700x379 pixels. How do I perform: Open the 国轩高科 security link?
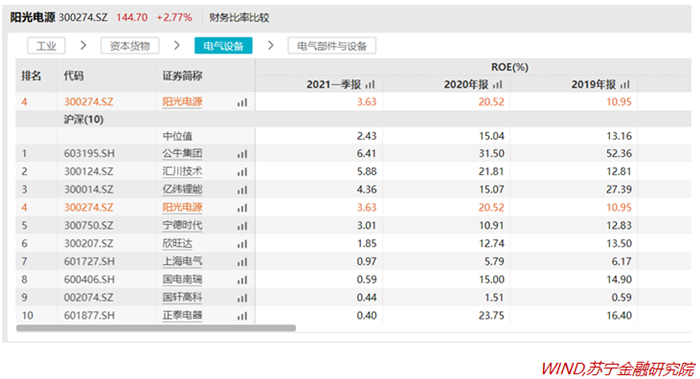[182, 297]
